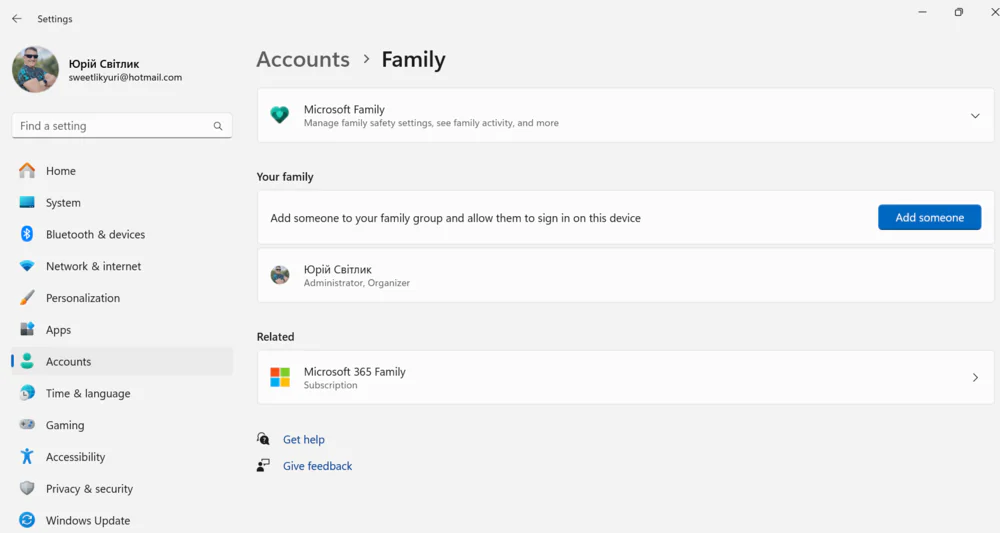Click the Accounts person icon
1000x533 pixels.
[x=27, y=361]
